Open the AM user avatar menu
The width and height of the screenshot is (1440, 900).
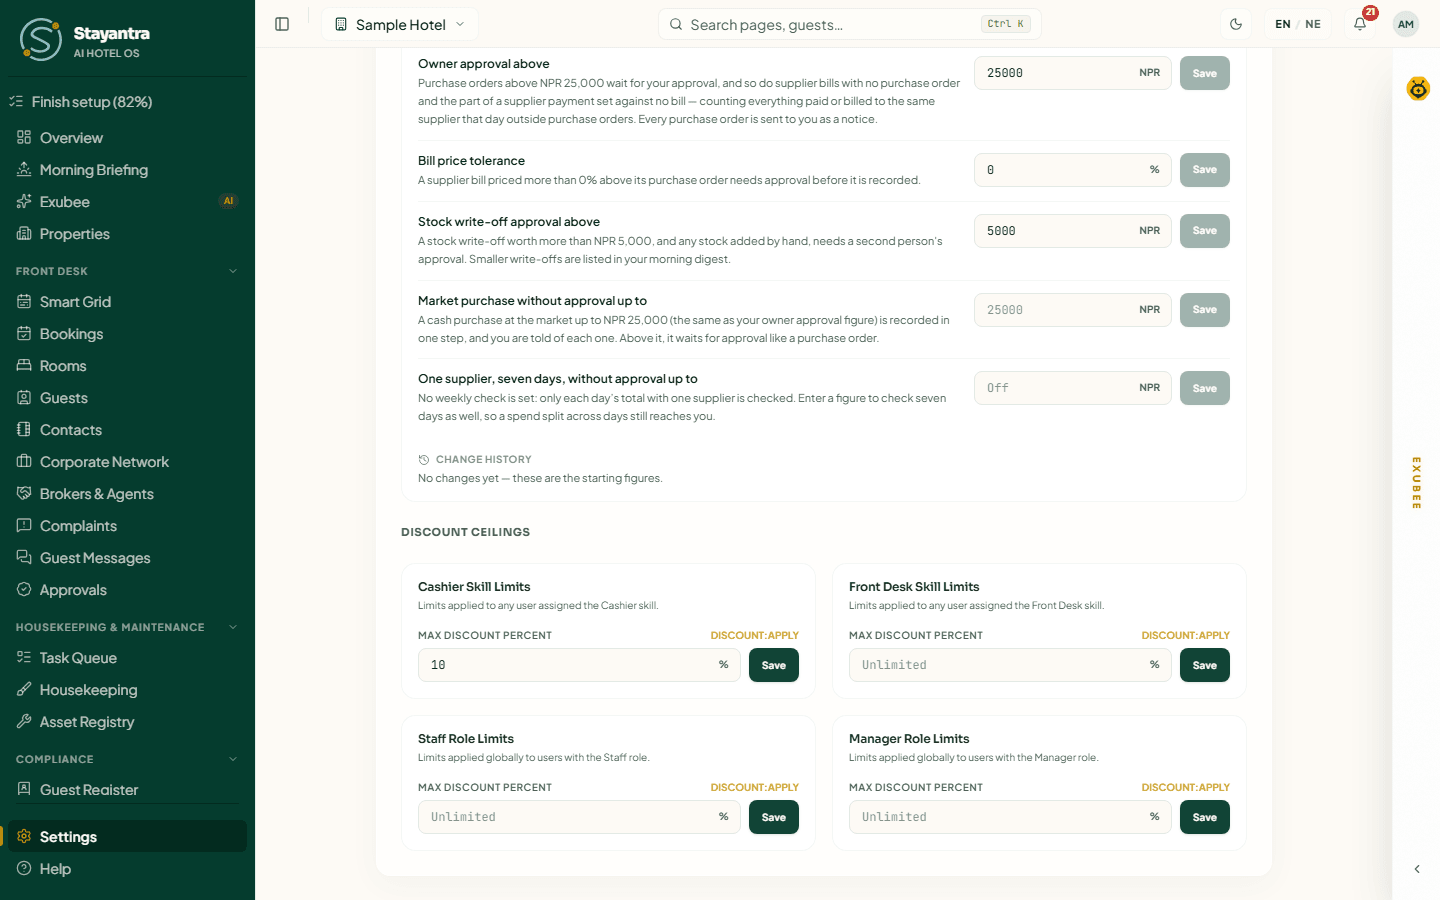(1406, 24)
